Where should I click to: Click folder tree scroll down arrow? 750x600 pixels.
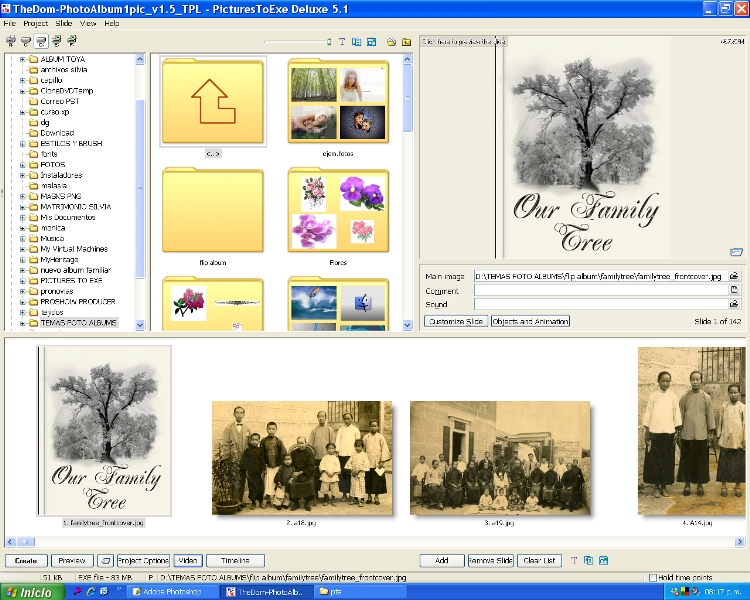tap(140, 325)
